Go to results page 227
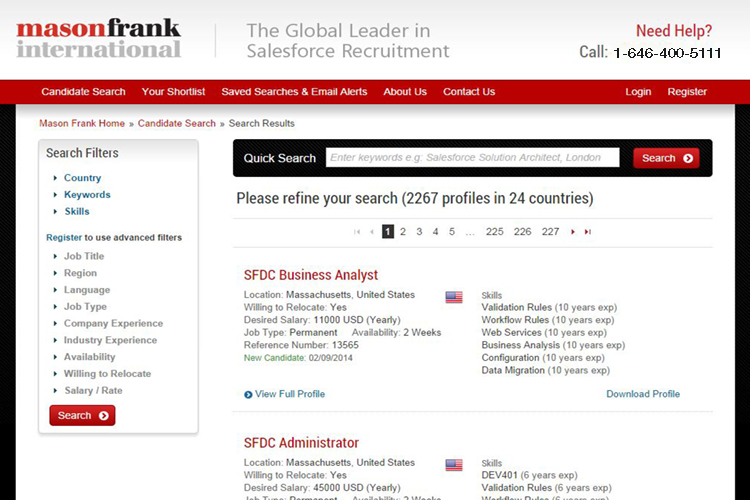Image resolution: width=750 pixels, height=500 pixels. click(550, 232)
